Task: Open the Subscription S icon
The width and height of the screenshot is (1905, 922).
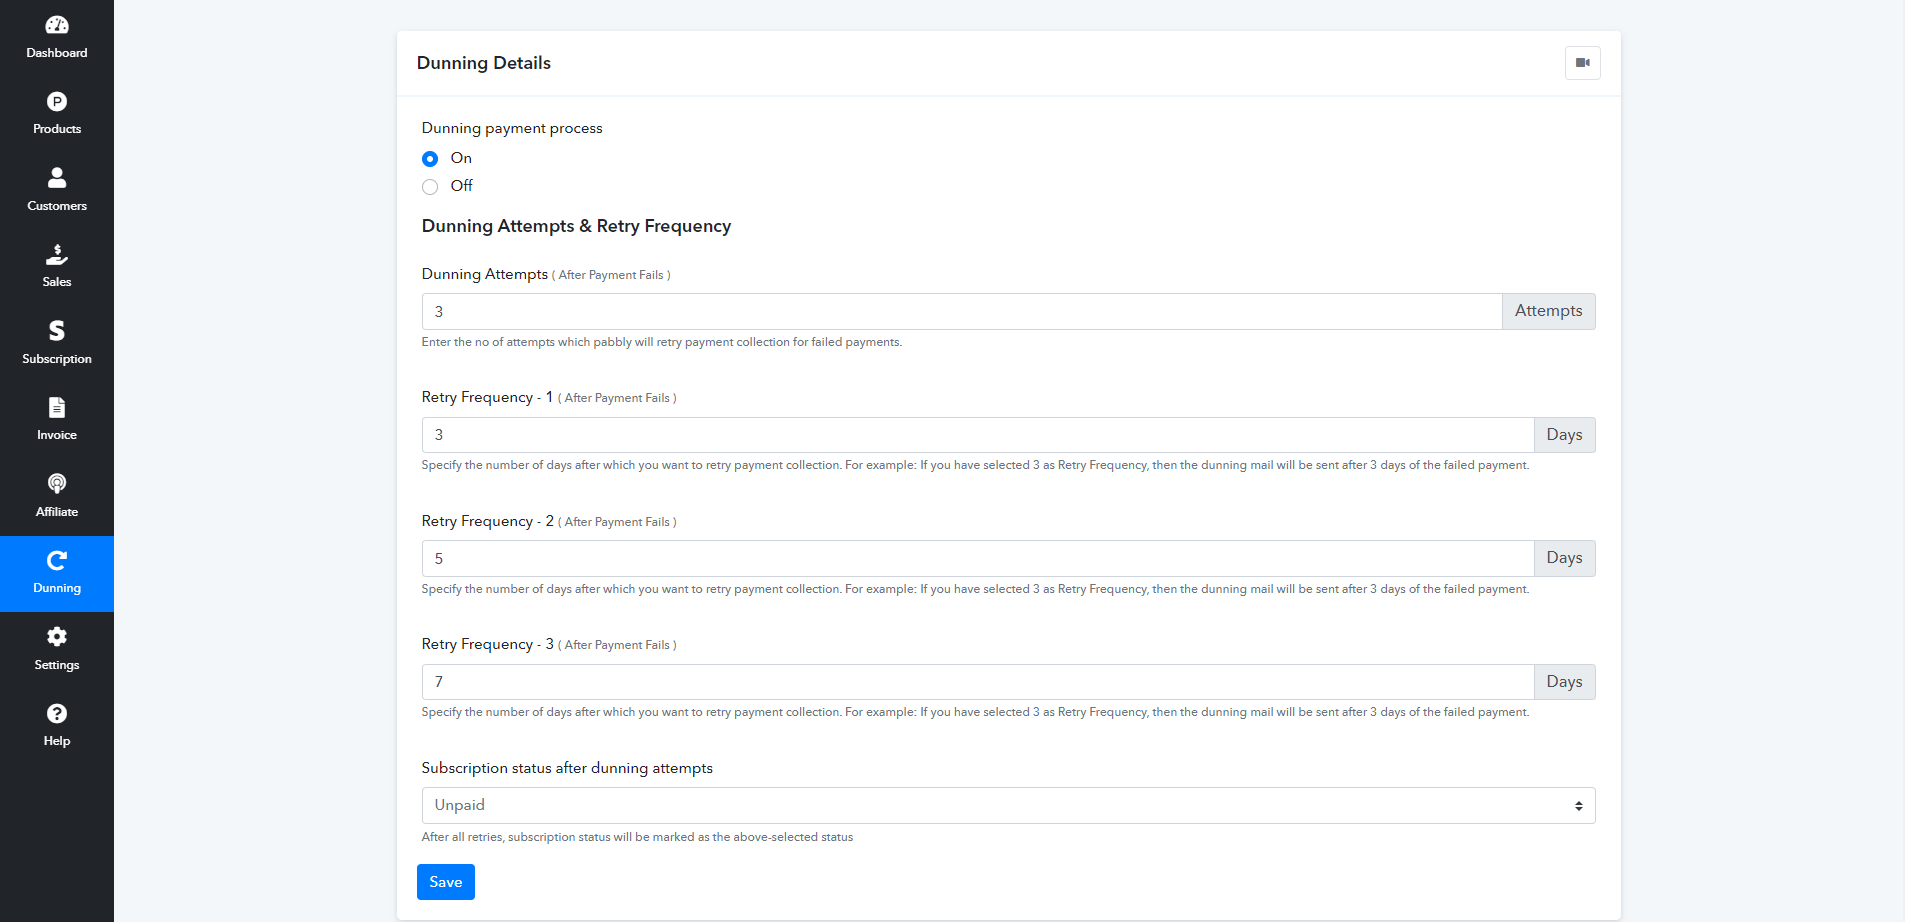Action: 57,331
